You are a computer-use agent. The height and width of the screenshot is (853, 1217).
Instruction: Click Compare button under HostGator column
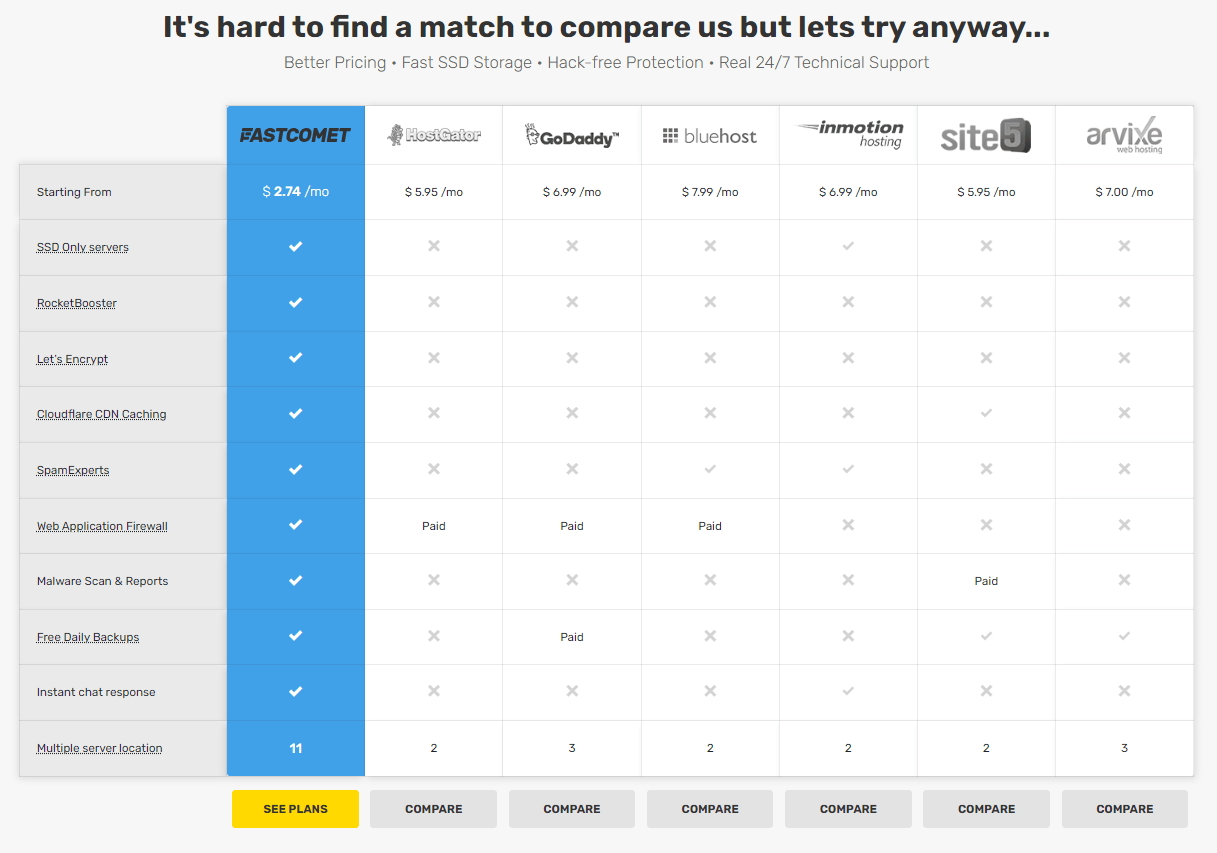(433, 809)
